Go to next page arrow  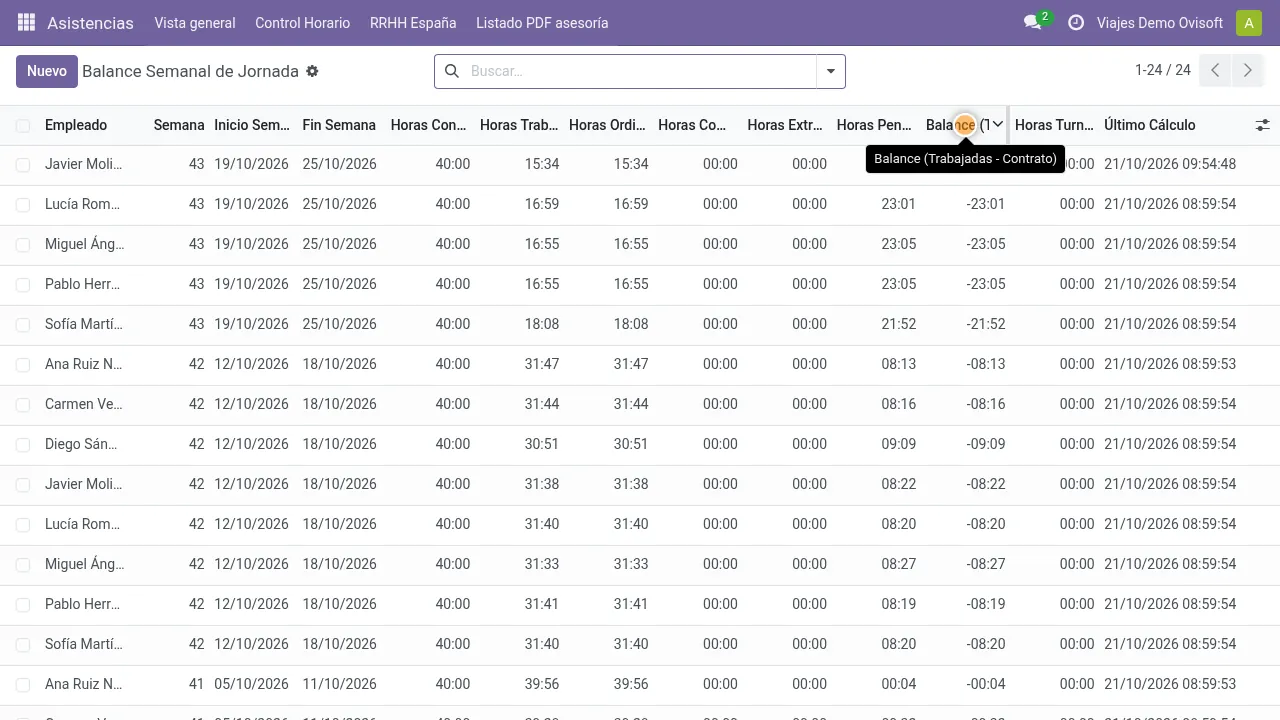tap(1247, 70)
